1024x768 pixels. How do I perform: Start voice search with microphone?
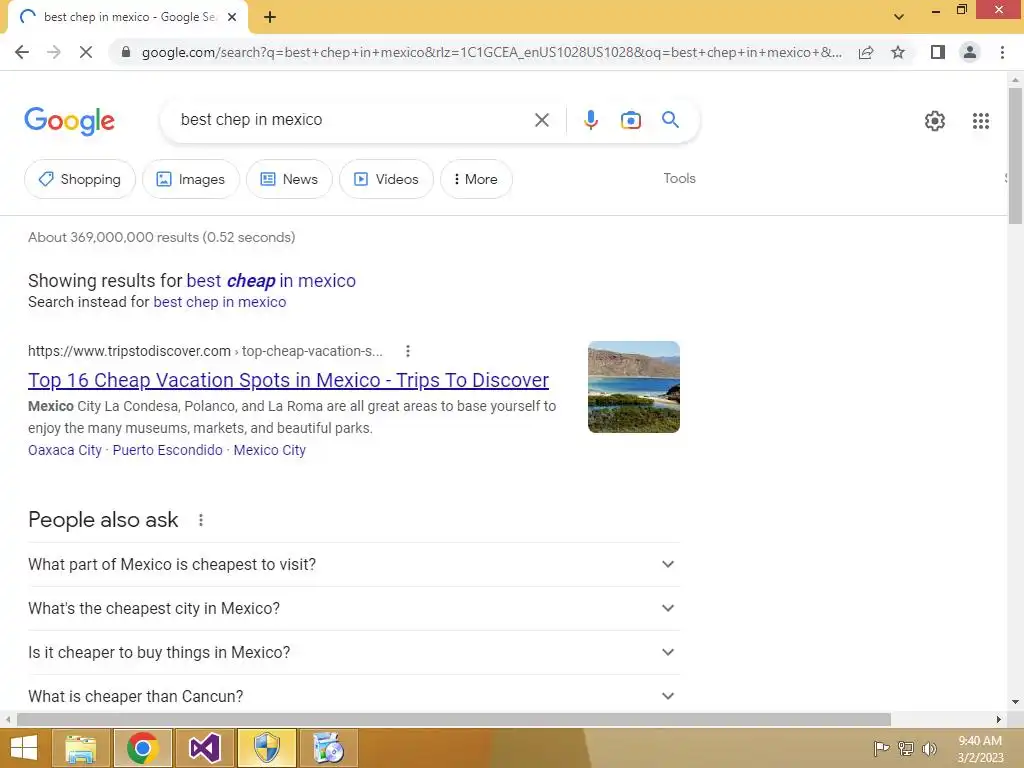(590, 120)
